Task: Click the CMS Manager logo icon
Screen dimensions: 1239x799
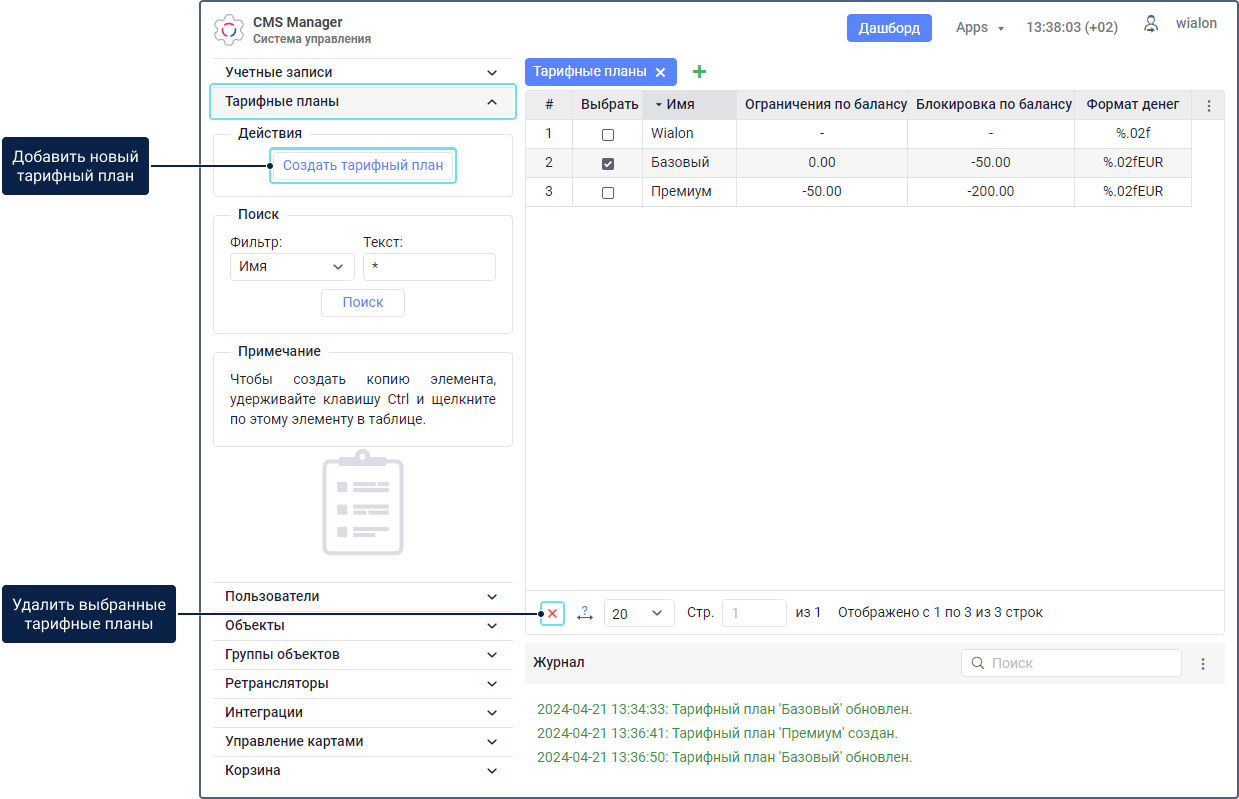Action: tap(229, 30)
